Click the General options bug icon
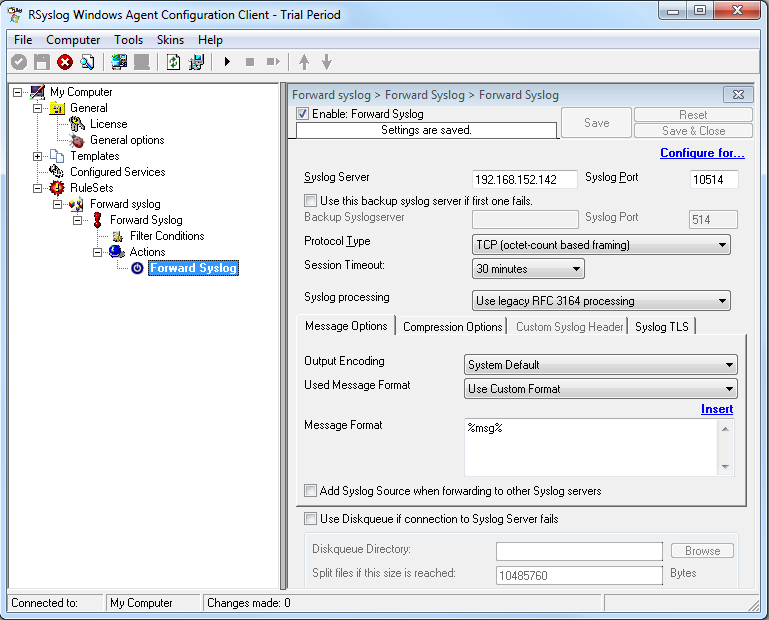The width and height of the screenshot is (769, 620). coord(77,140)
